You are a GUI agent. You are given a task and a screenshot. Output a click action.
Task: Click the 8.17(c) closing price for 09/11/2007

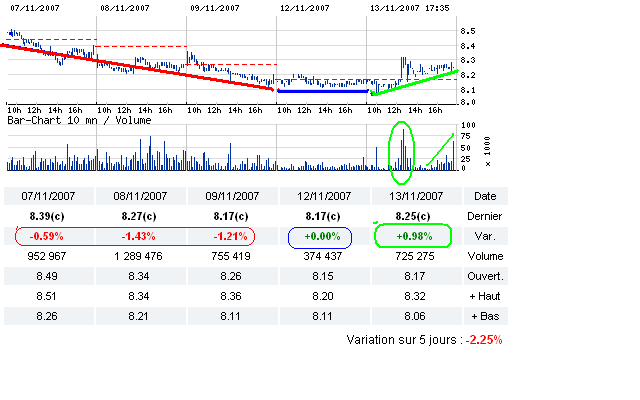(x=231, y=216)
